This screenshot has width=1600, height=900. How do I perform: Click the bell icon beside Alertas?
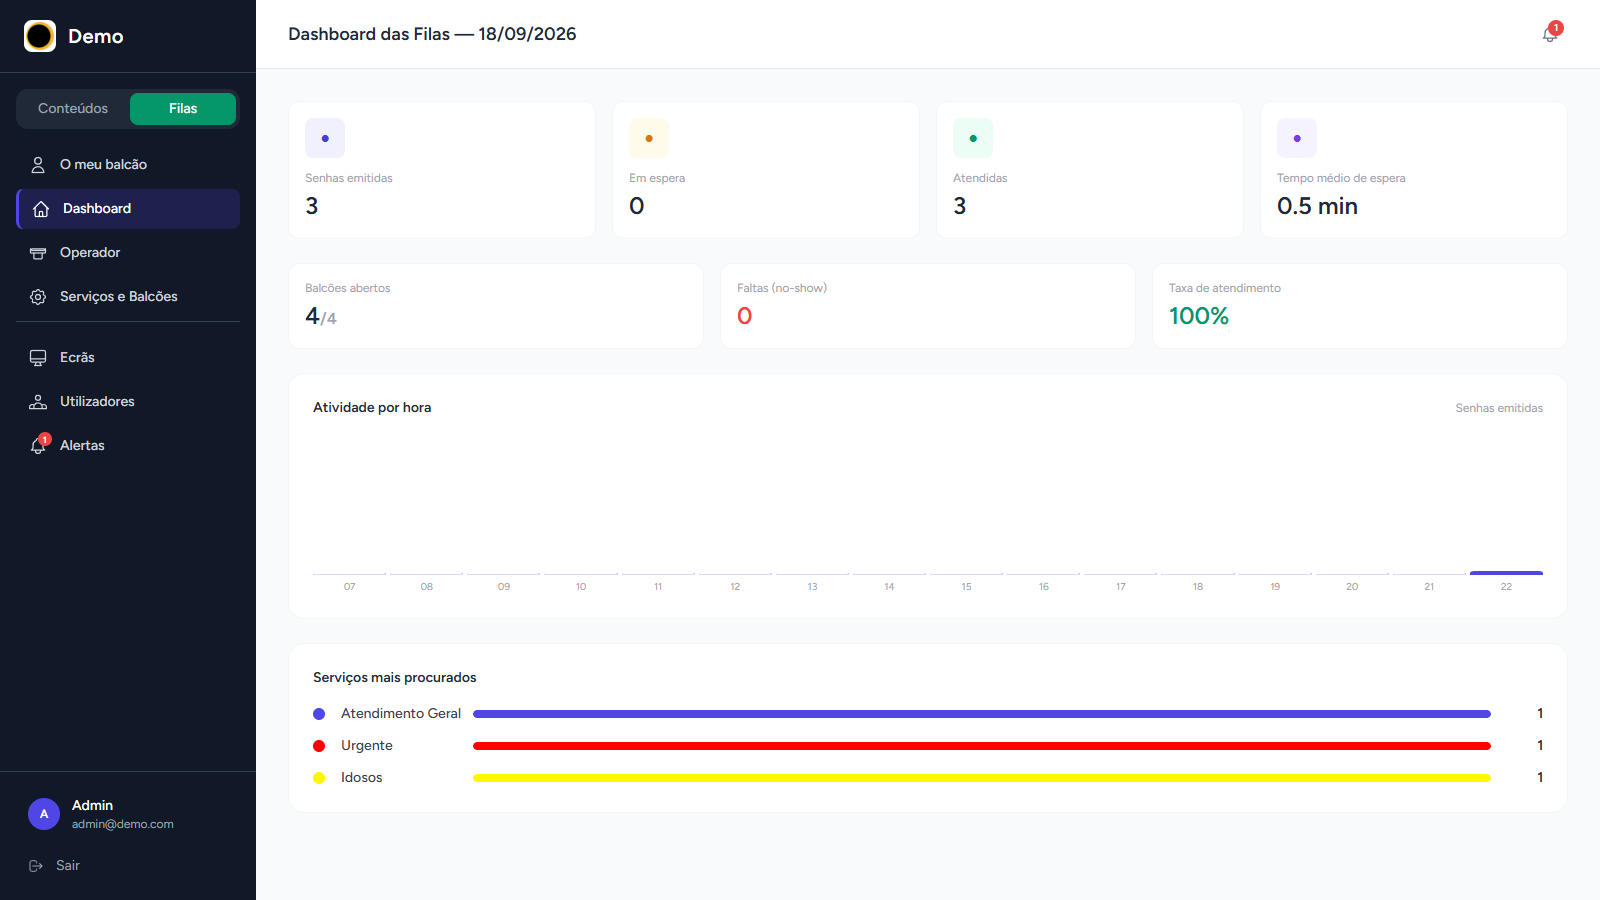tap(38, 446)
